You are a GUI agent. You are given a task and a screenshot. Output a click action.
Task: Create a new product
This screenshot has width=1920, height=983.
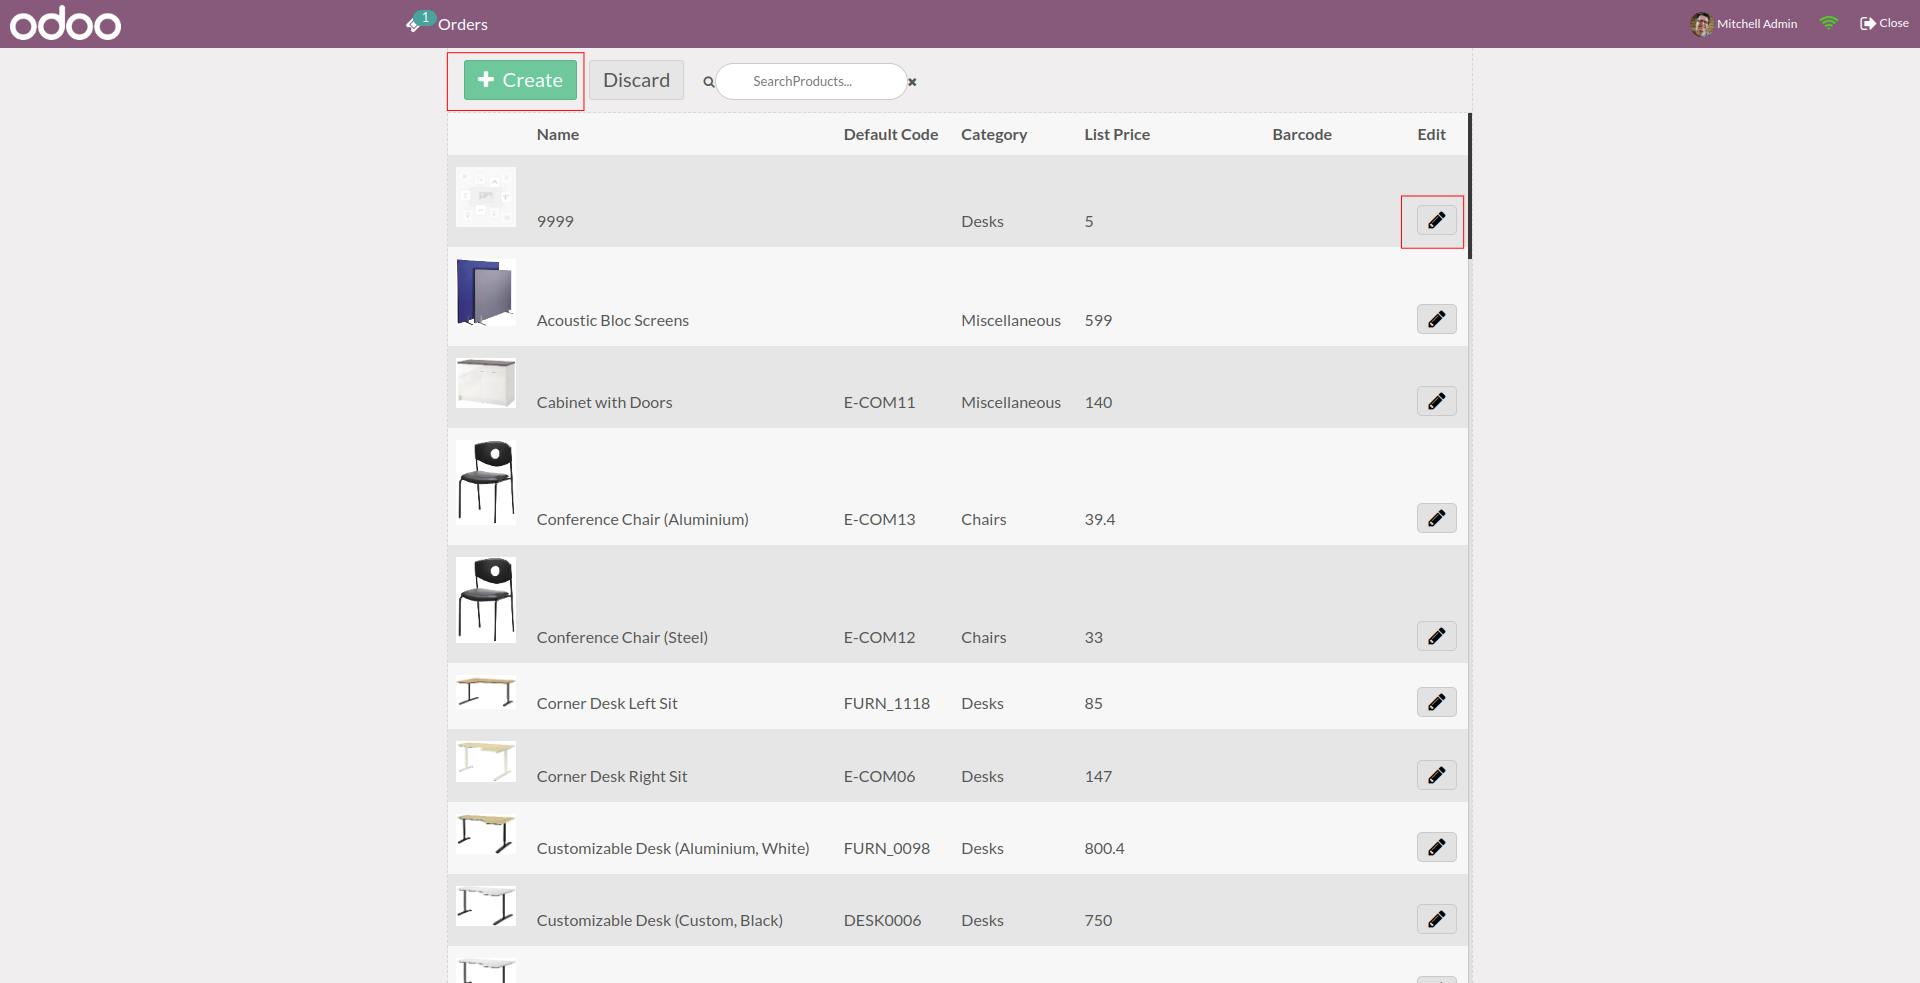(x=520, y=80)
